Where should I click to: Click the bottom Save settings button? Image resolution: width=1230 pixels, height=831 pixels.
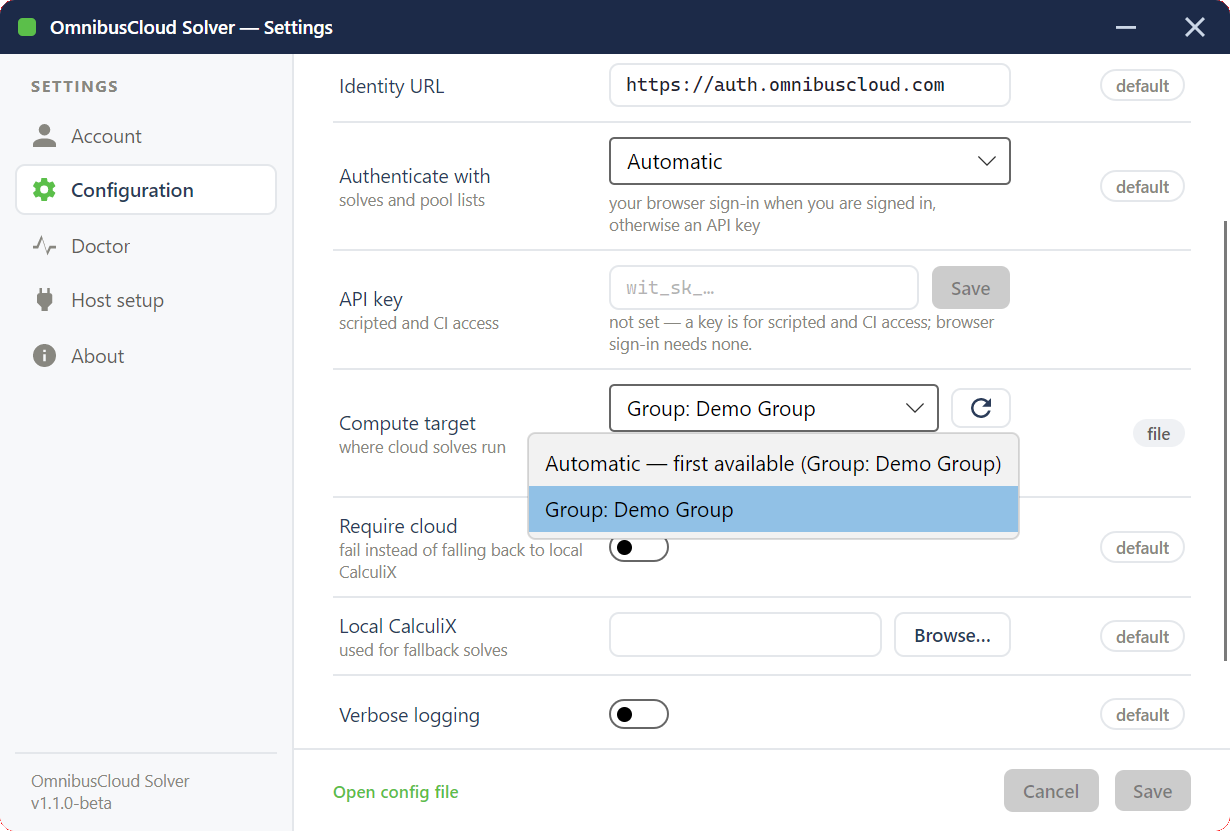pos(1152,791)
